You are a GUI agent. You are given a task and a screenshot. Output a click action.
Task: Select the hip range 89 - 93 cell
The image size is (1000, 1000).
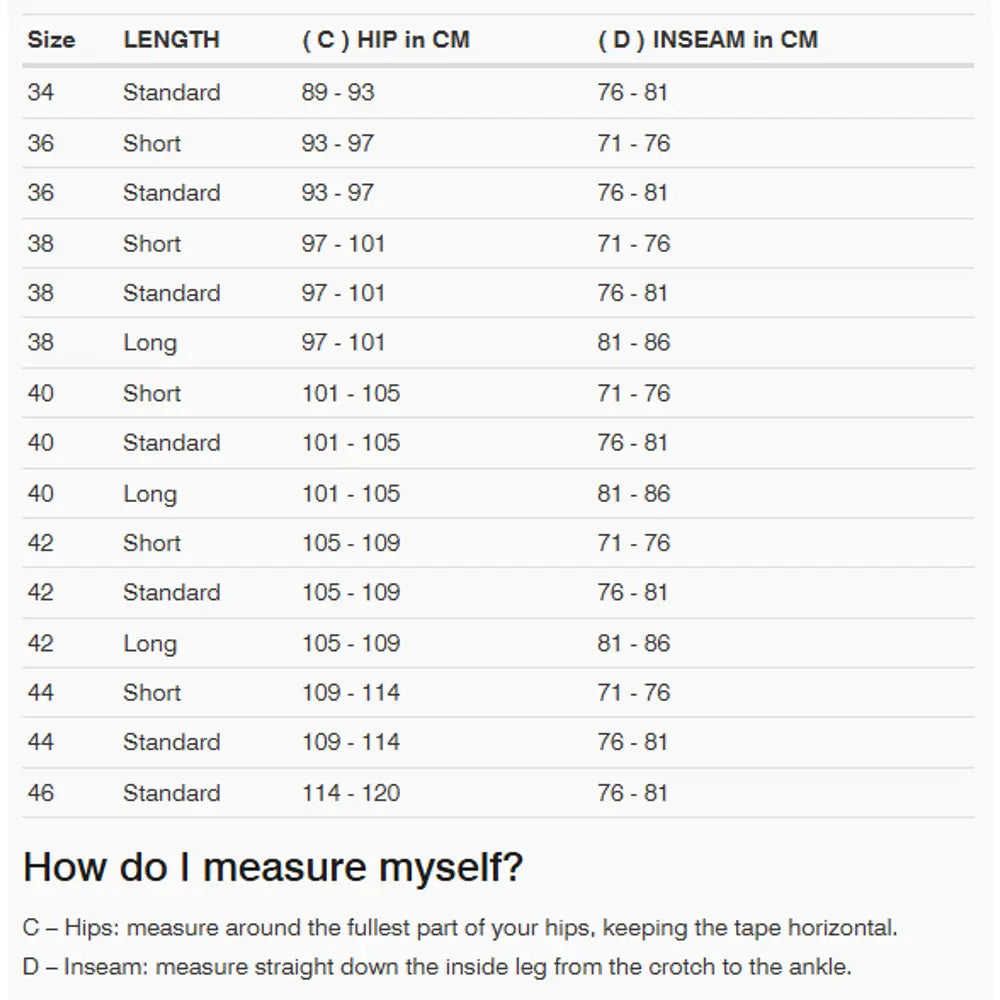338,93
